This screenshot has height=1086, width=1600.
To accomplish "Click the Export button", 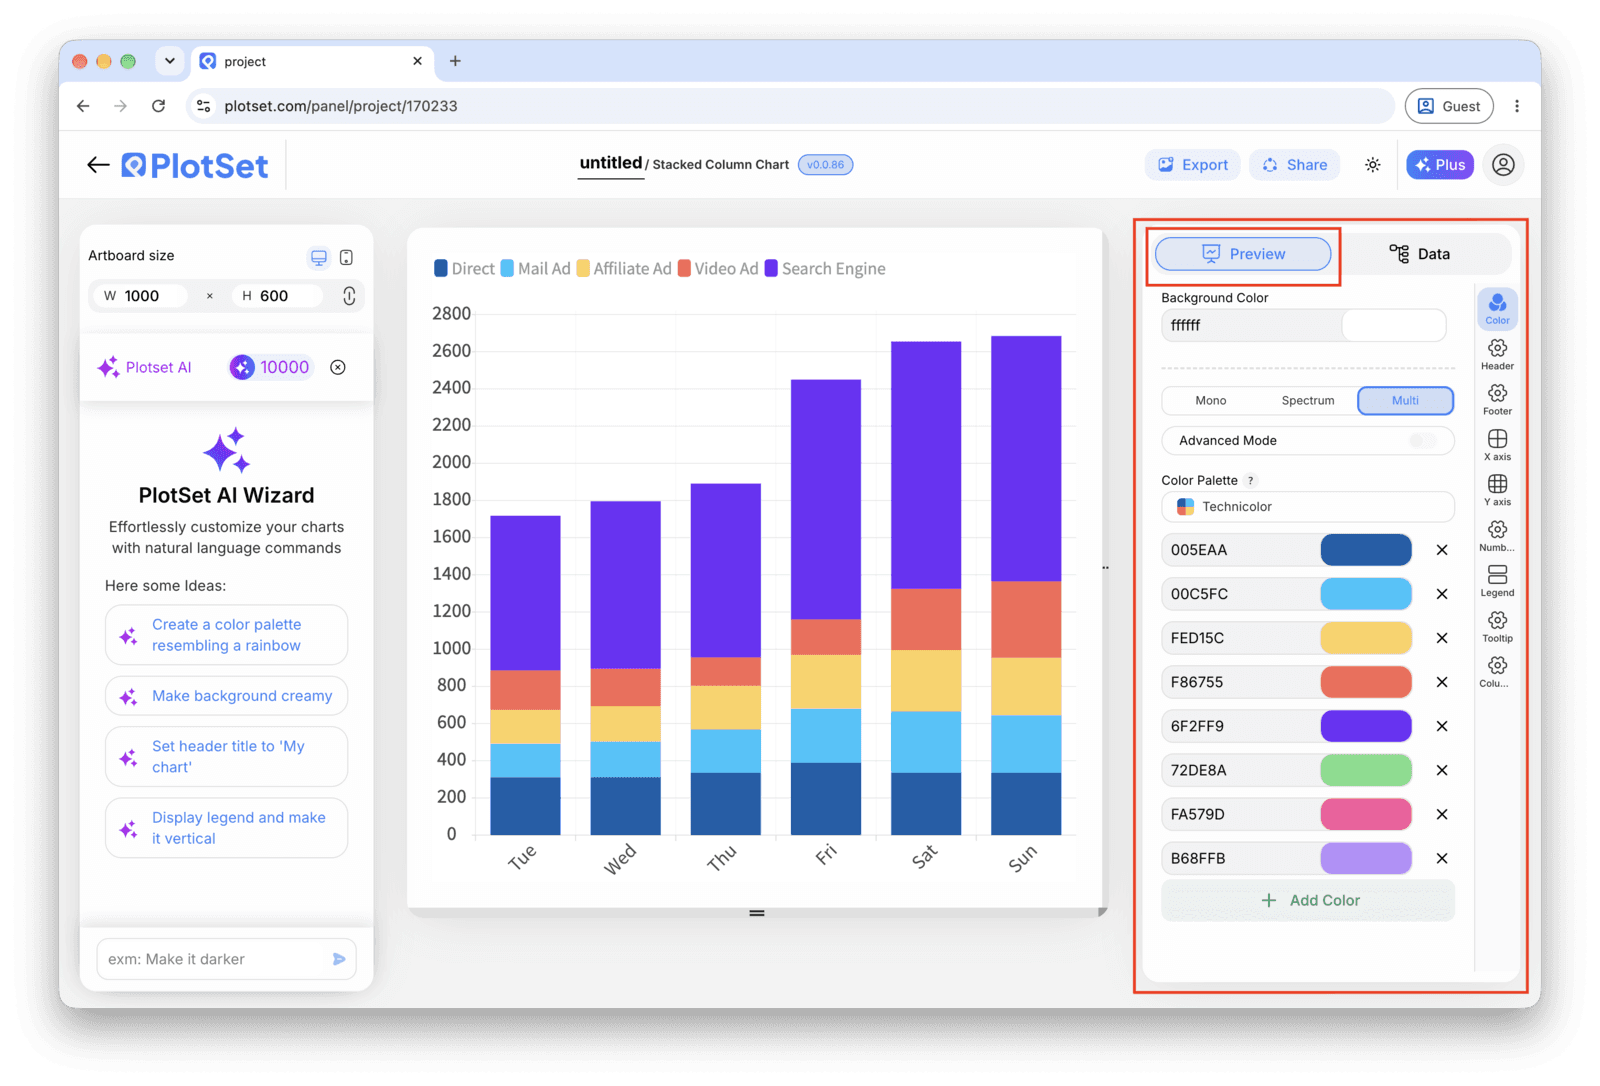I will (x=1193, y=165).
